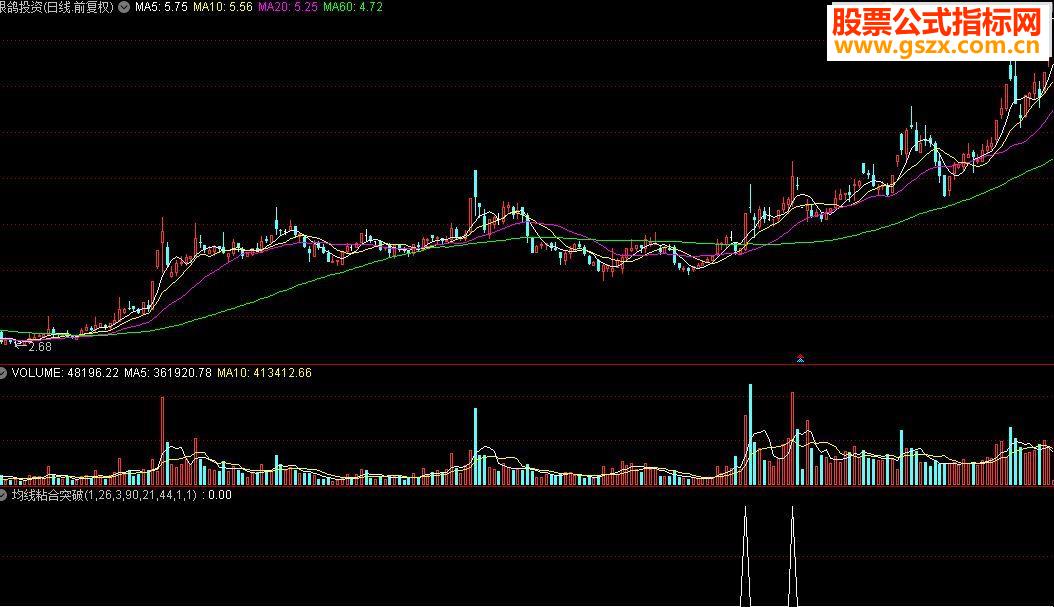The width and height of the screenshot is (1054, 607).
Task: Select the MA20: 5.25 label
Action: [288, 7]
